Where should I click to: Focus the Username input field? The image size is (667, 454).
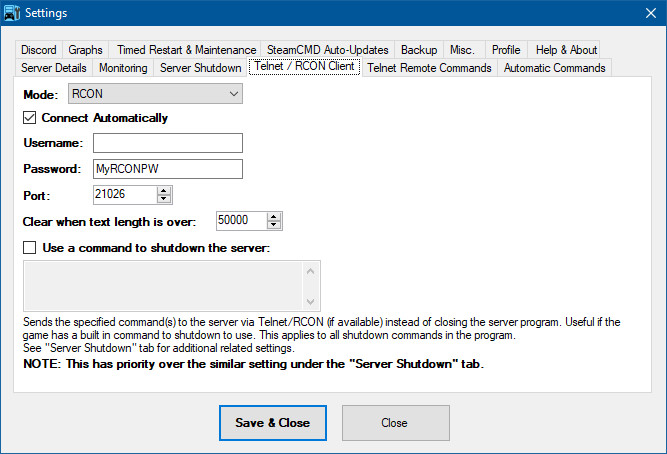(168, 143)
